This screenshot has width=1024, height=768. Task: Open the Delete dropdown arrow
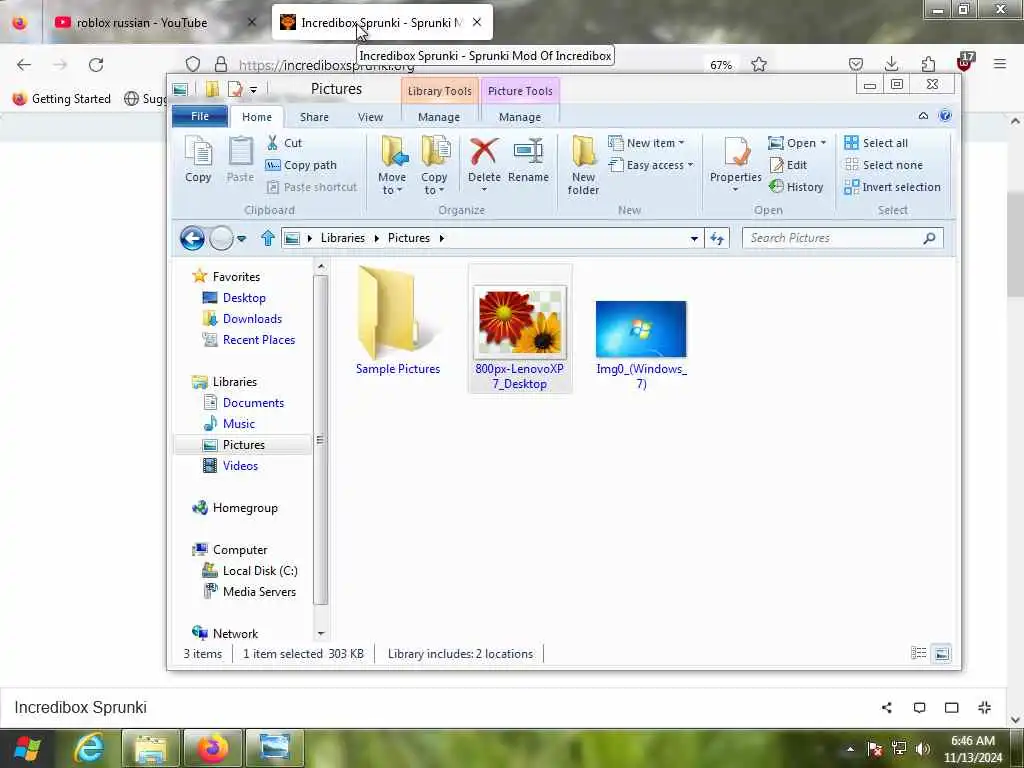click(484, 190)
